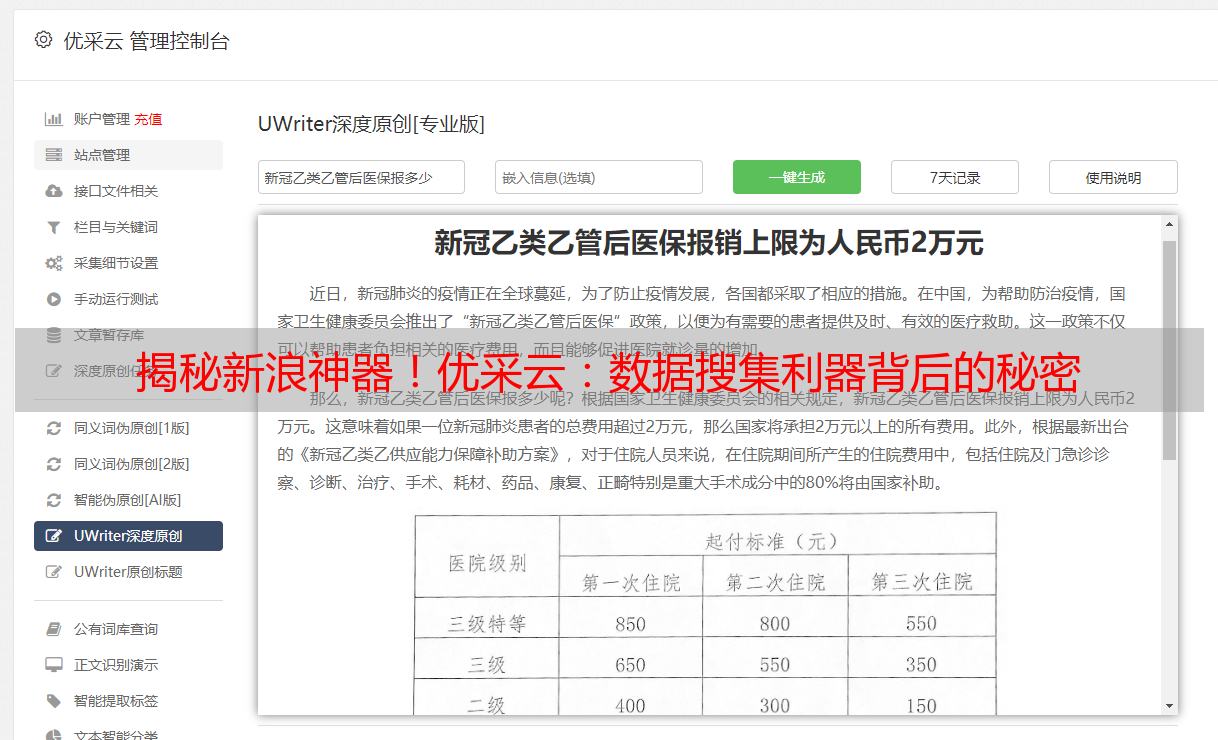Click the 优采云 管理控制台 header title

pos(147,41)
